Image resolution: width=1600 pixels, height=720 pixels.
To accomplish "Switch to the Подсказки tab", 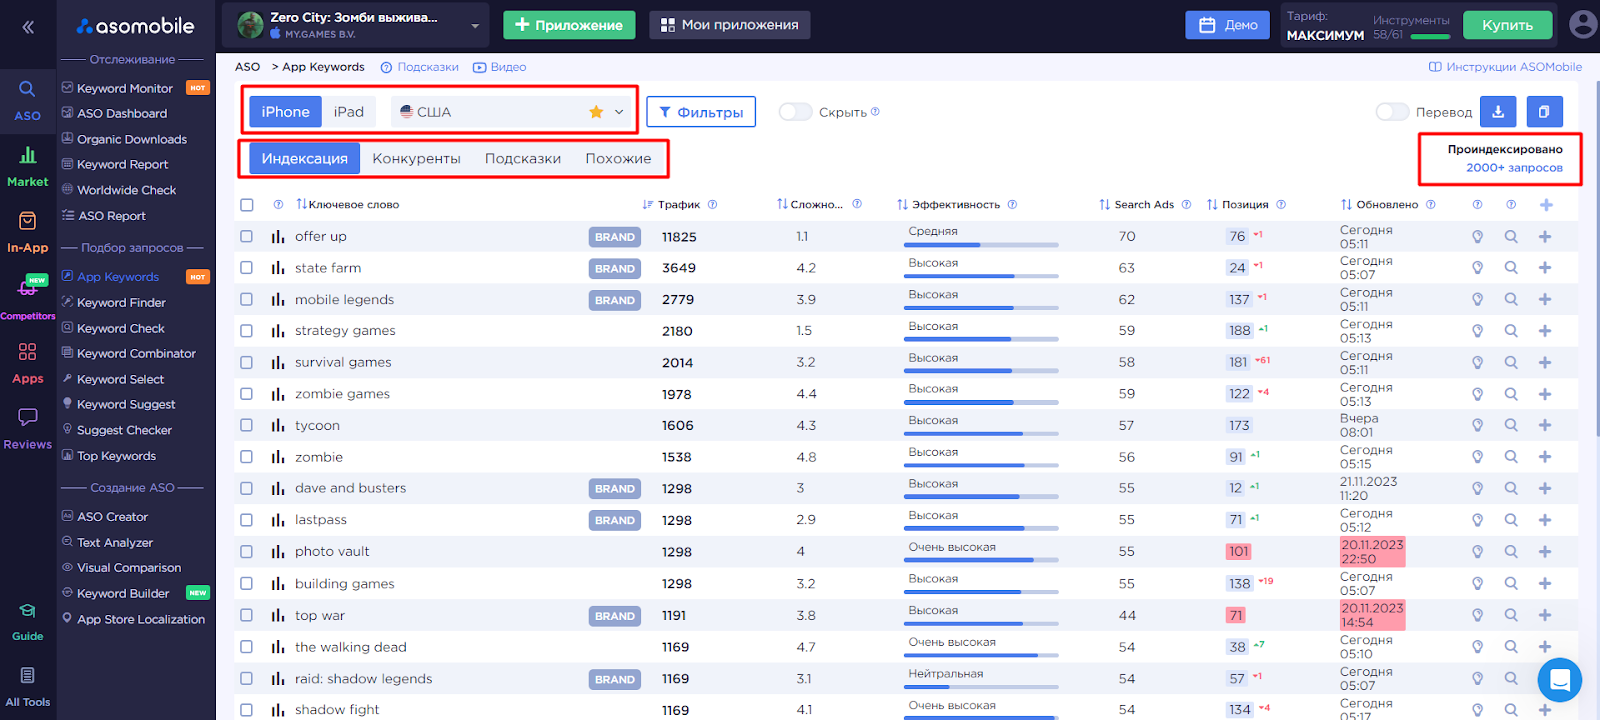I will 523,158.
